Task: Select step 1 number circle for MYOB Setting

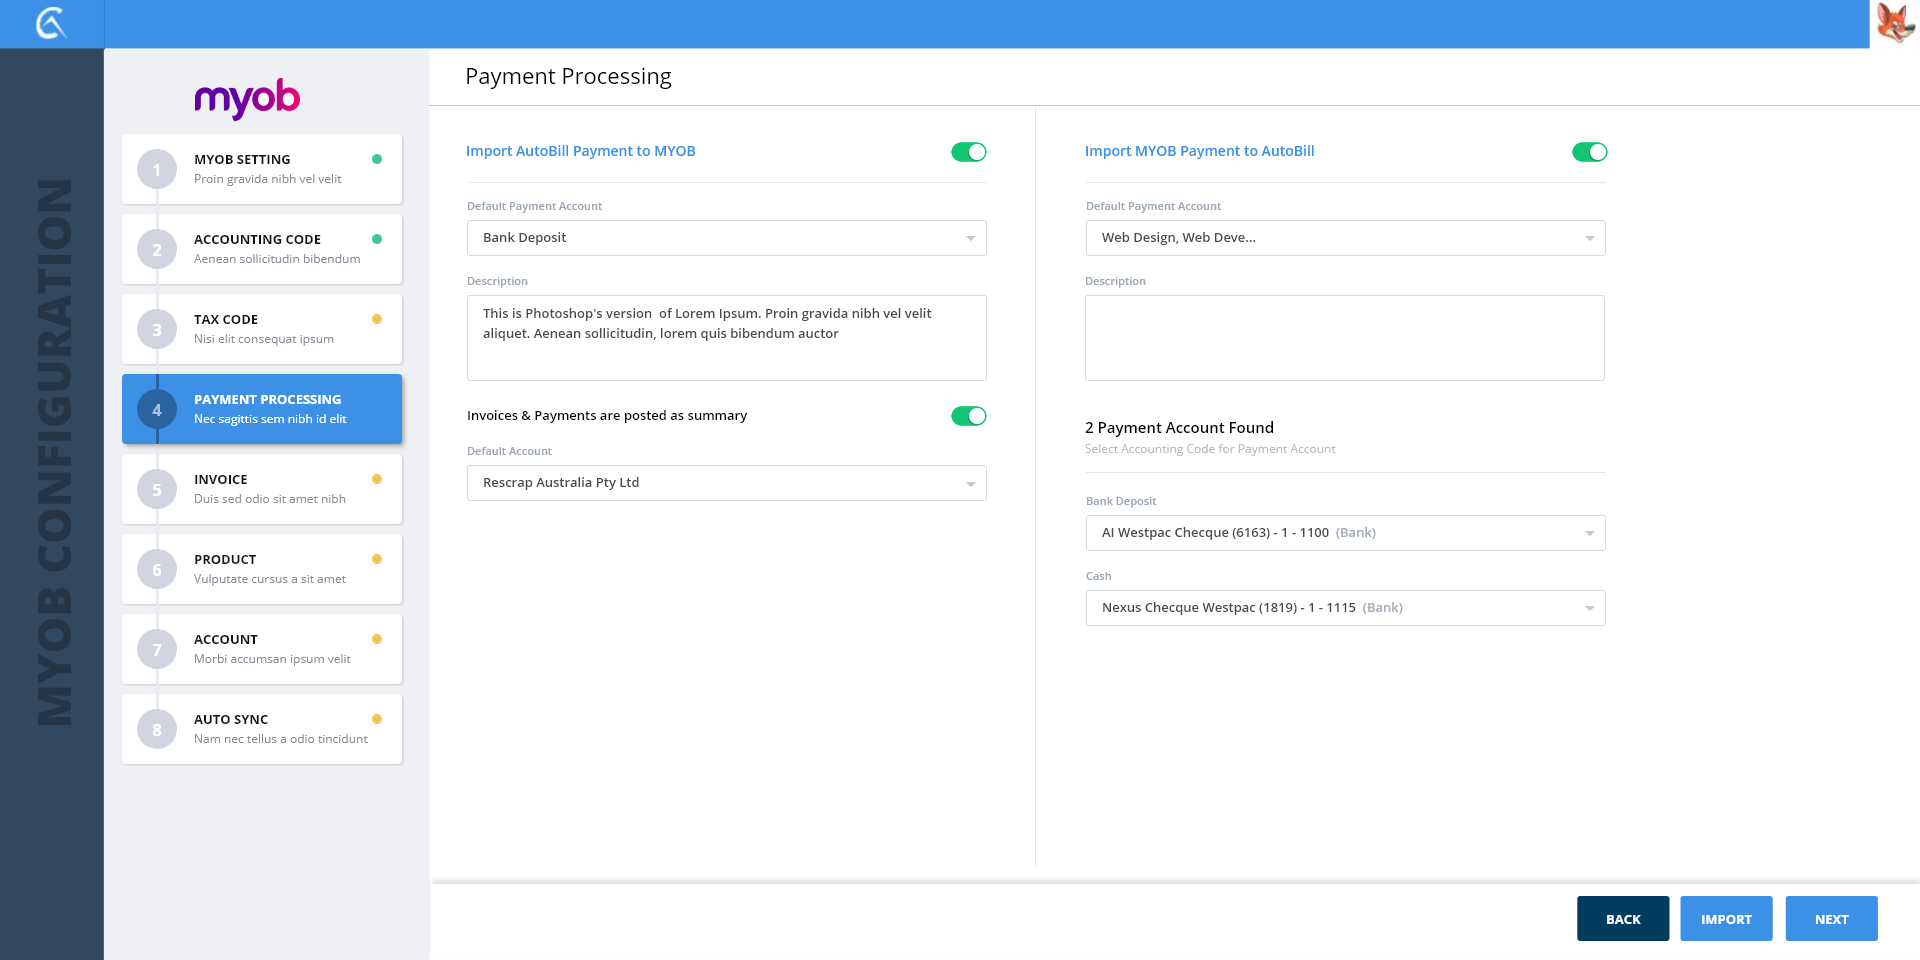Action: click(x=157, y=170)
